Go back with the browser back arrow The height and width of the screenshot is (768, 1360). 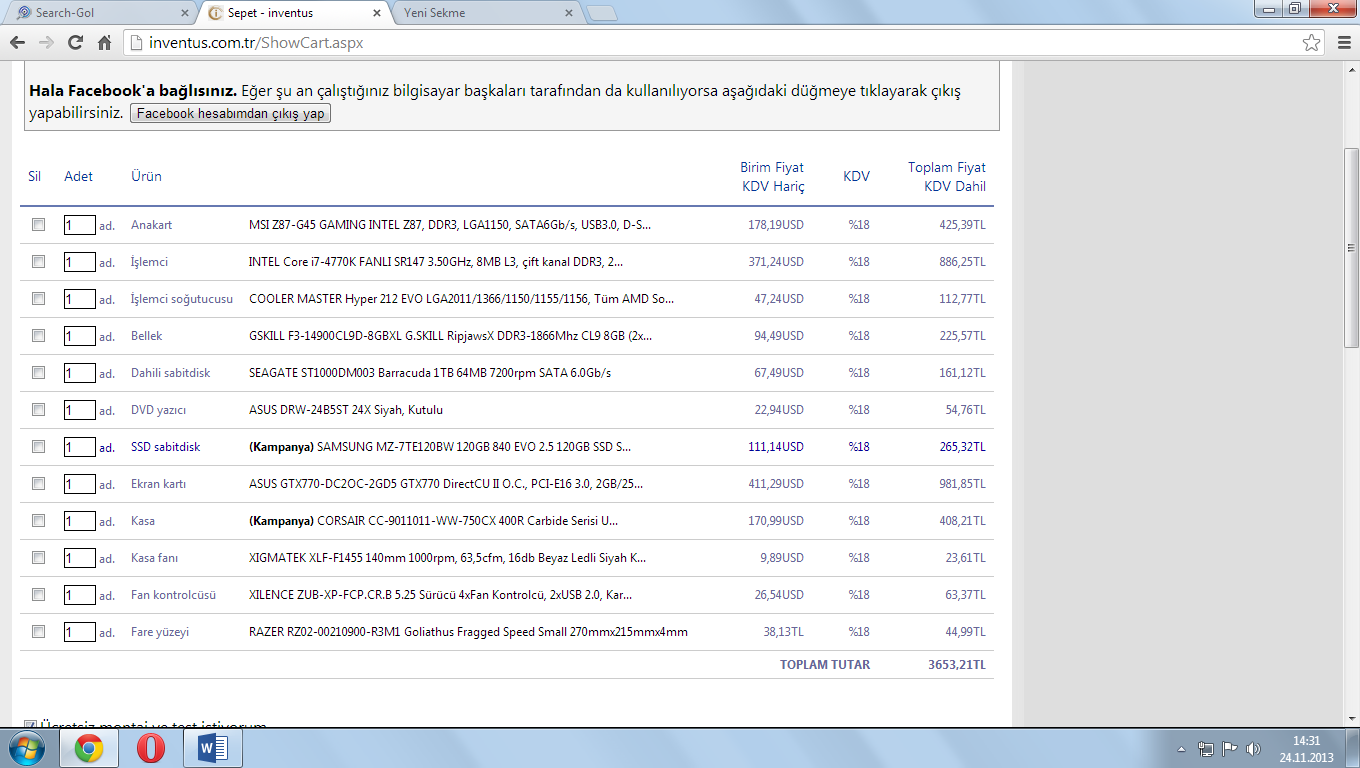[17, 43]
